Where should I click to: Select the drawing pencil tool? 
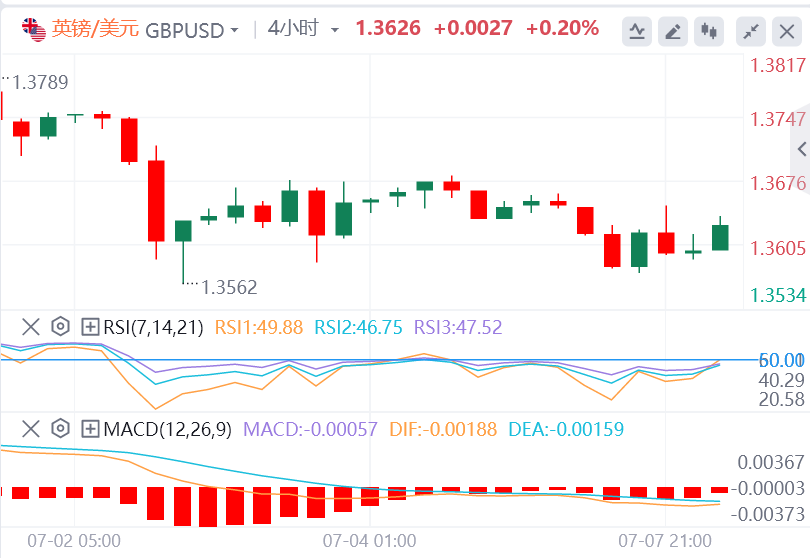[673, 32]
